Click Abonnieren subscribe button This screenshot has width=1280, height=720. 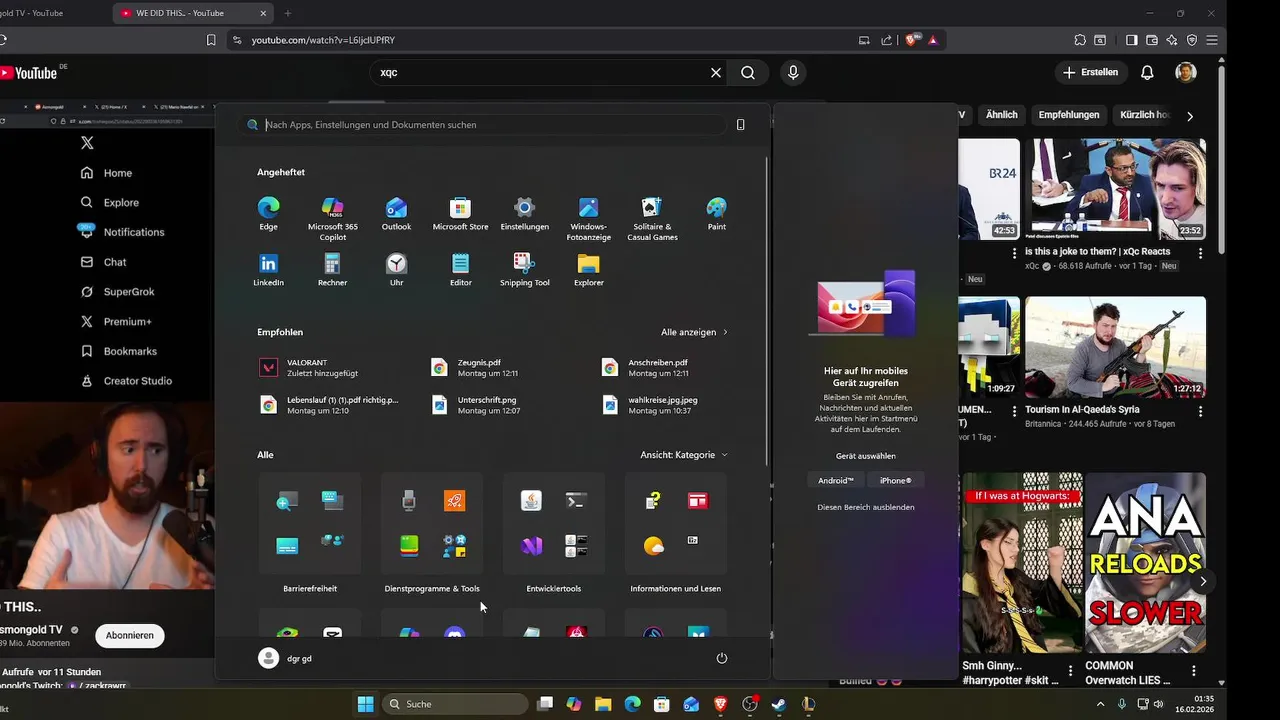130,635
